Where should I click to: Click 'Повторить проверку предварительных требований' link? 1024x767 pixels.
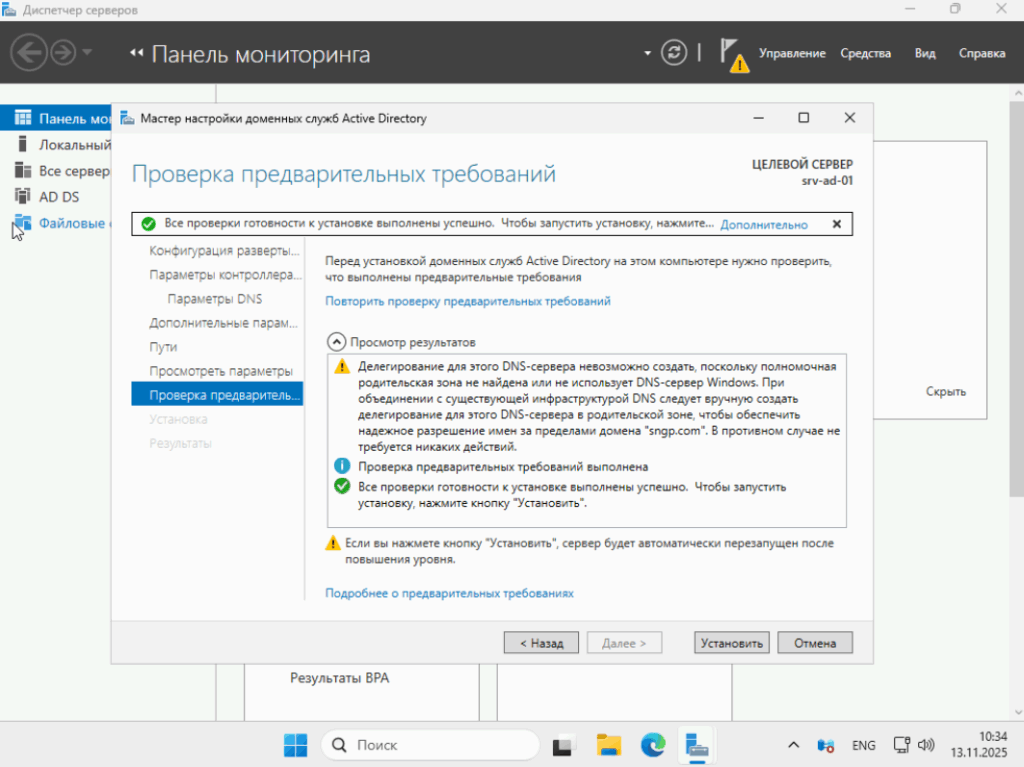pyautogui.click(x=467, y=301)
